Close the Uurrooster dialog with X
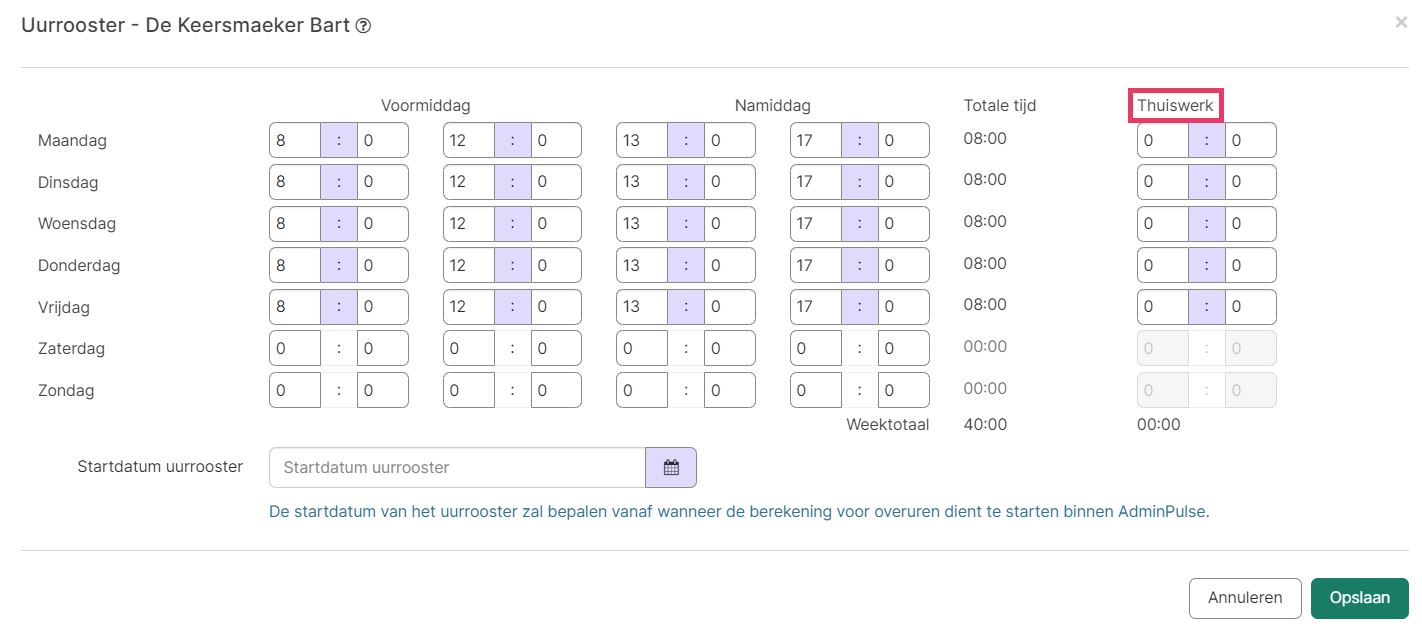Viewport: 1422px width, 633px height. pos(1401,22)
